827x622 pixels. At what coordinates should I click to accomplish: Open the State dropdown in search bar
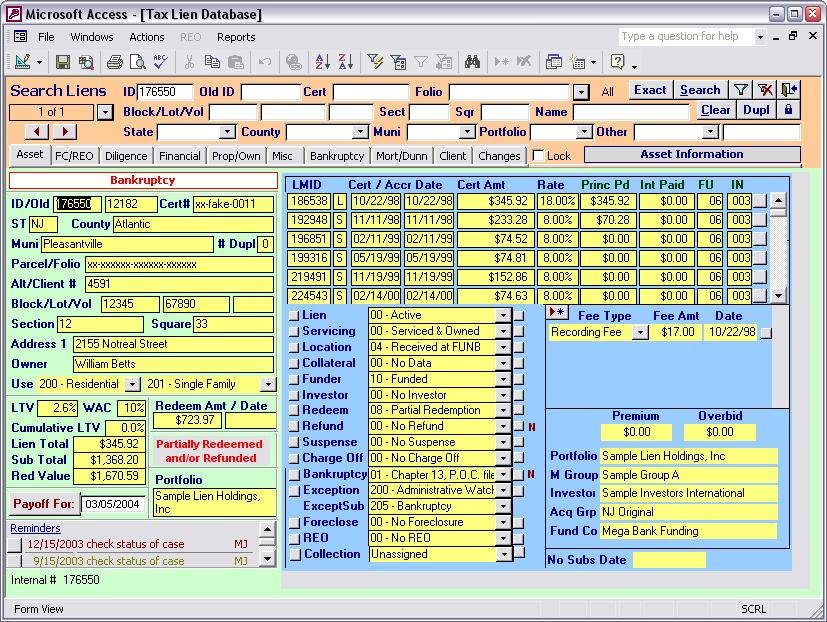point(227,131)
